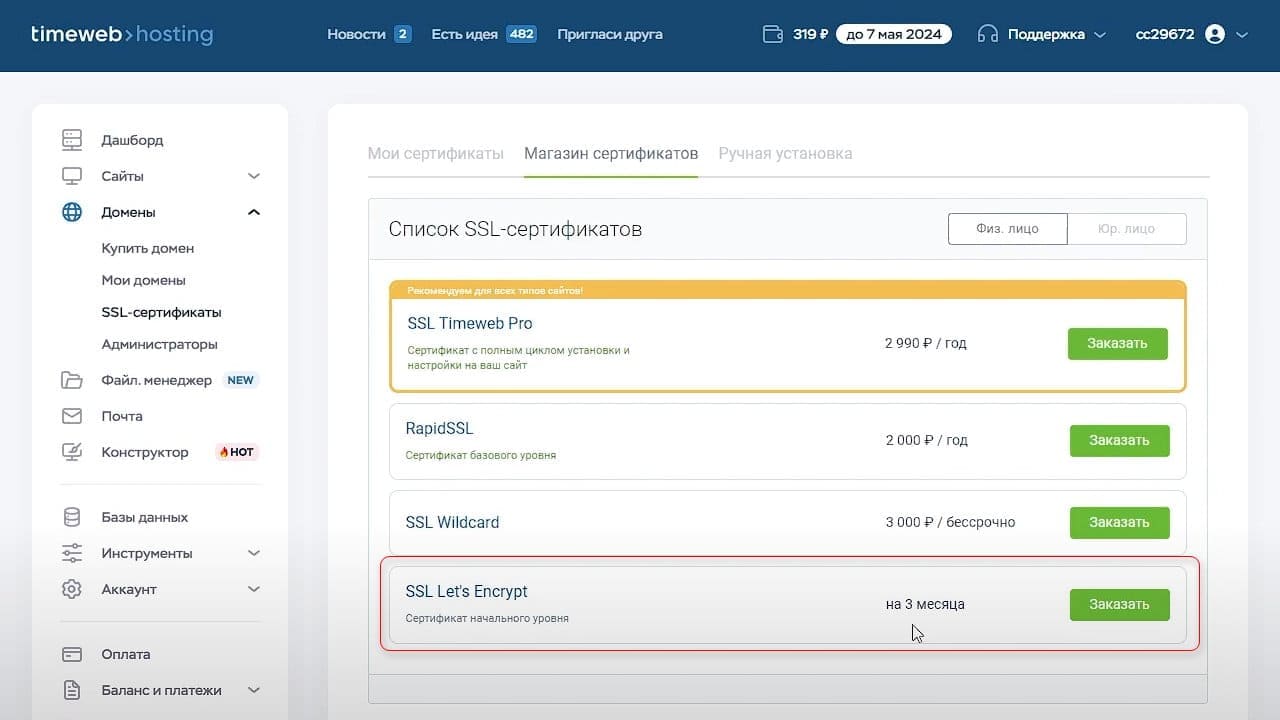Expand the Сайты menu chevron
Viewport: 1280px width, 720px height.
click(x=254, y=176)
